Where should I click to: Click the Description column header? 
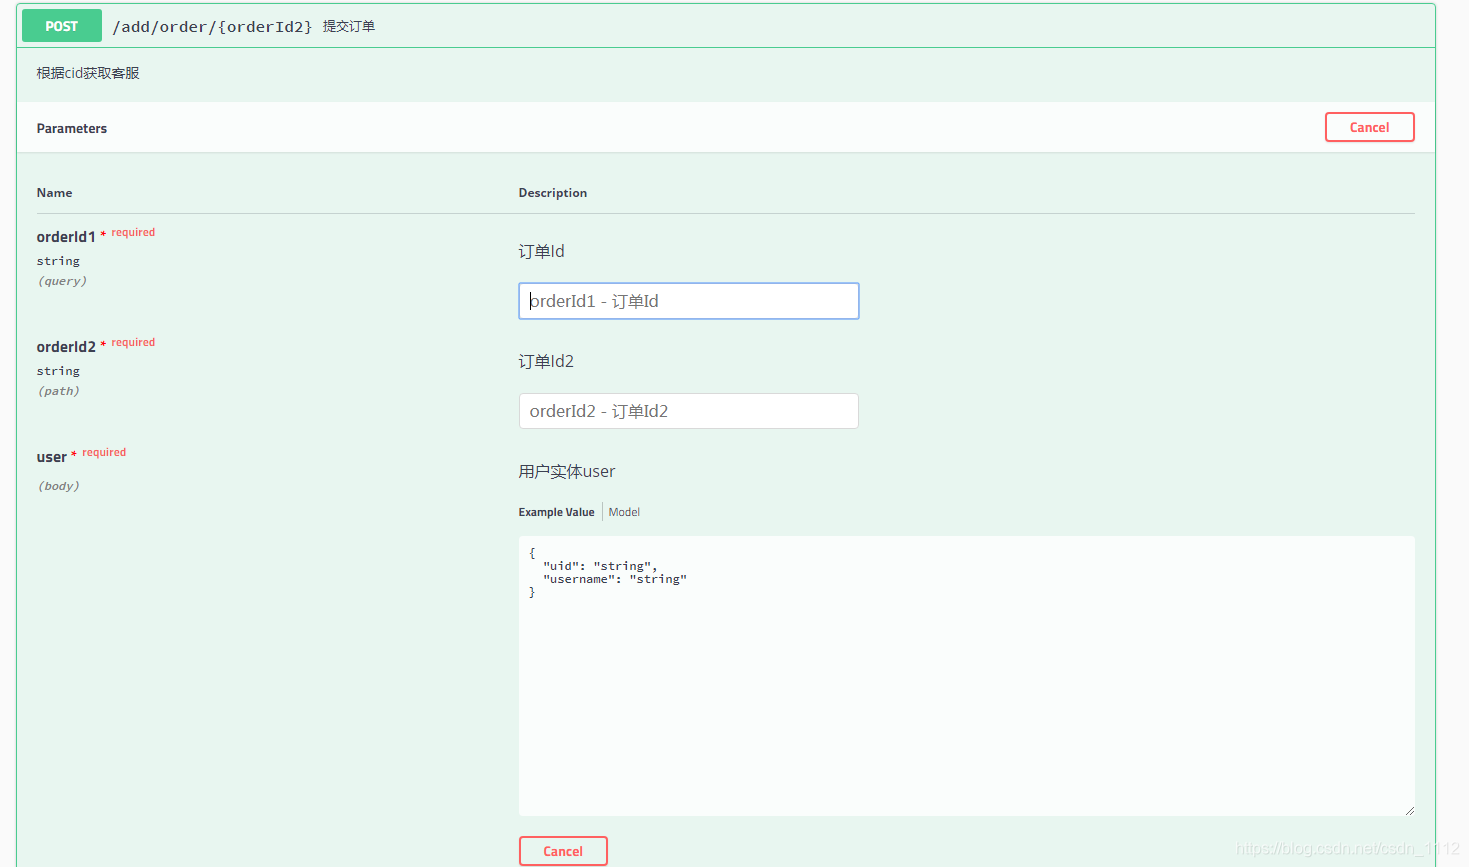pos(553,193)
